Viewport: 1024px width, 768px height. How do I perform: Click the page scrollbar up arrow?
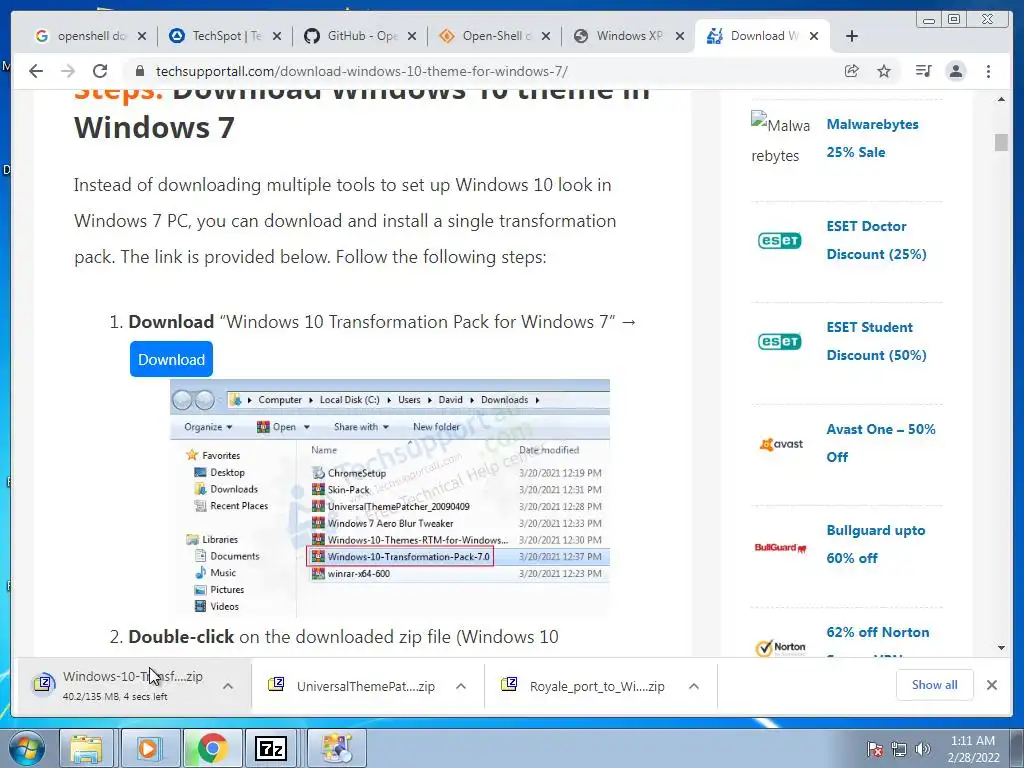tap(1001, 100)
